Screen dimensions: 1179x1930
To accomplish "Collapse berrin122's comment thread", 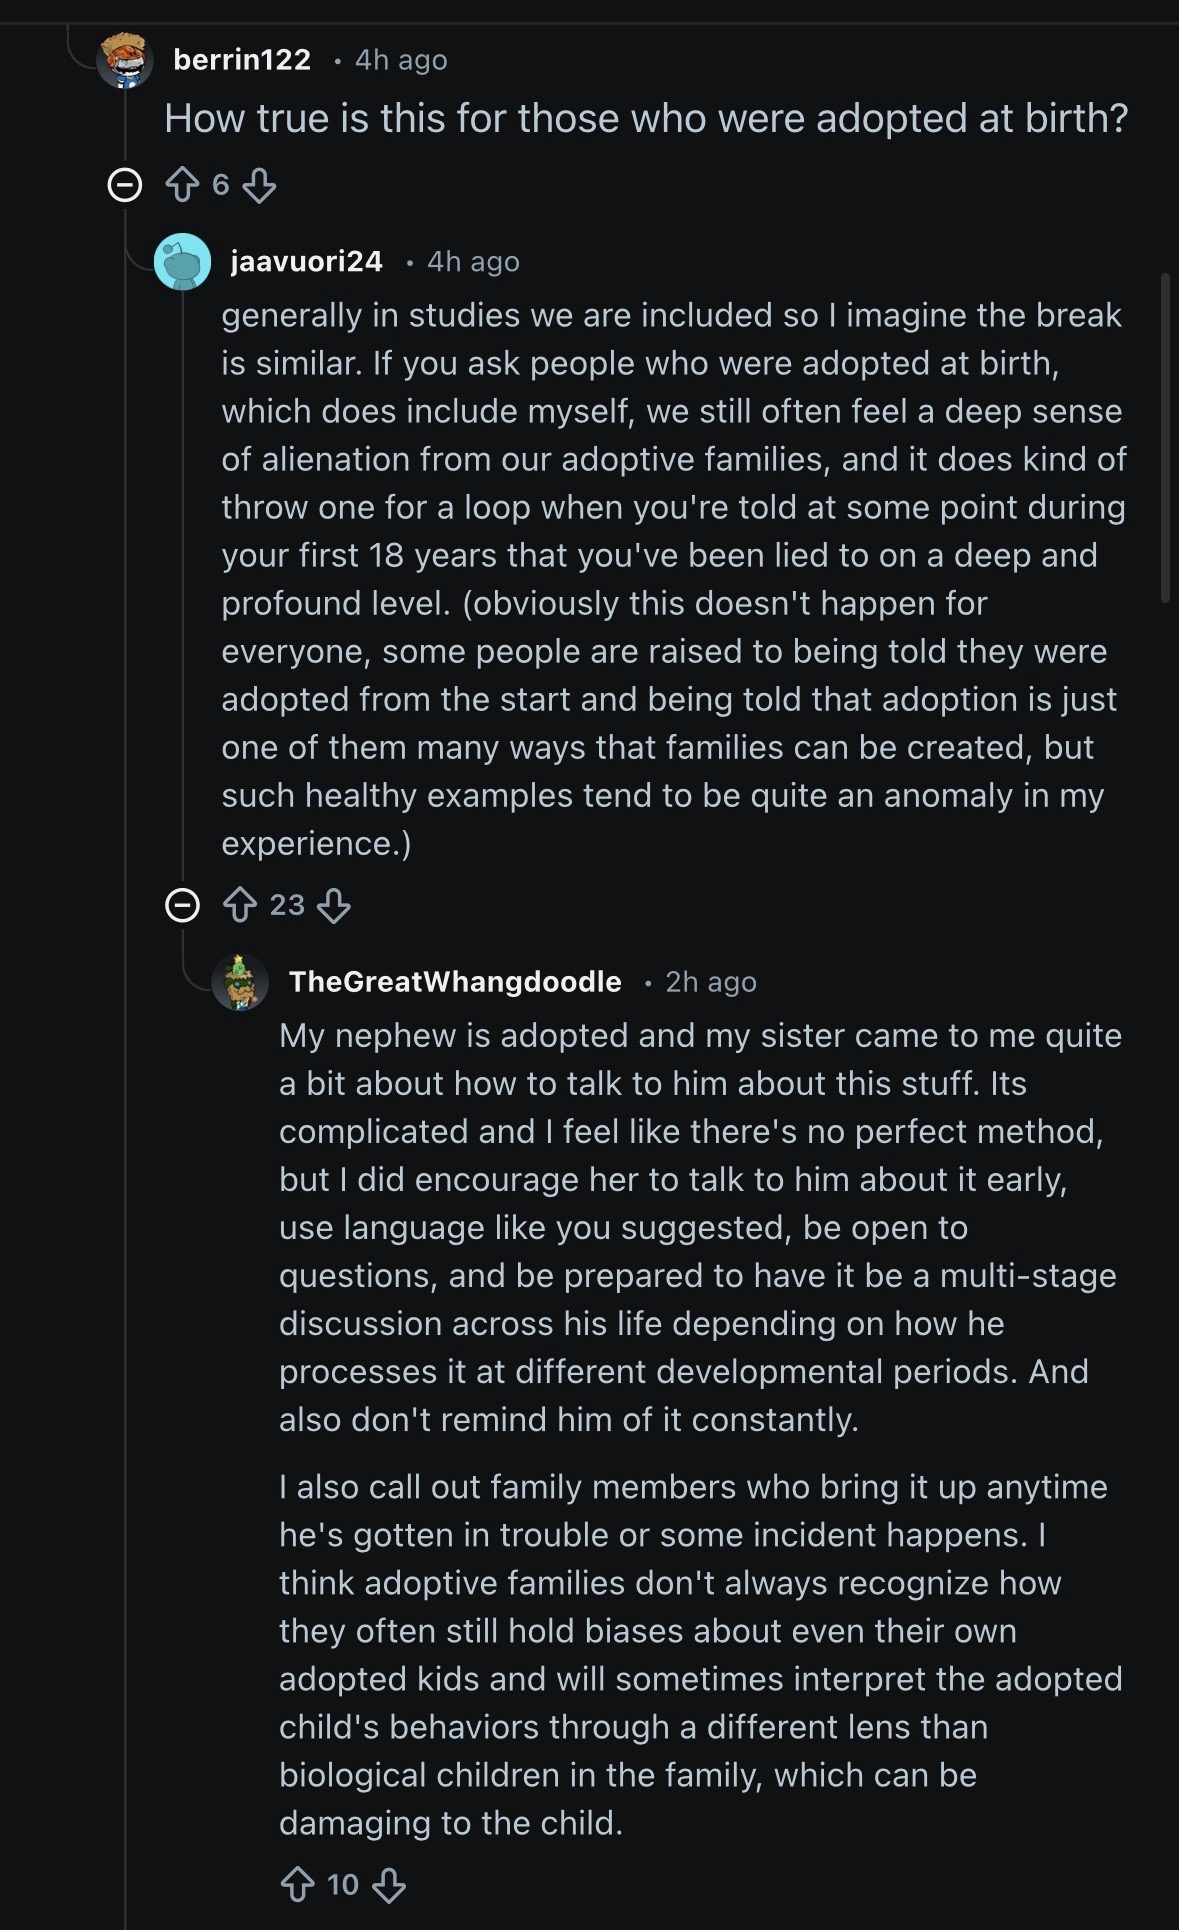I will tap(125, 185).
